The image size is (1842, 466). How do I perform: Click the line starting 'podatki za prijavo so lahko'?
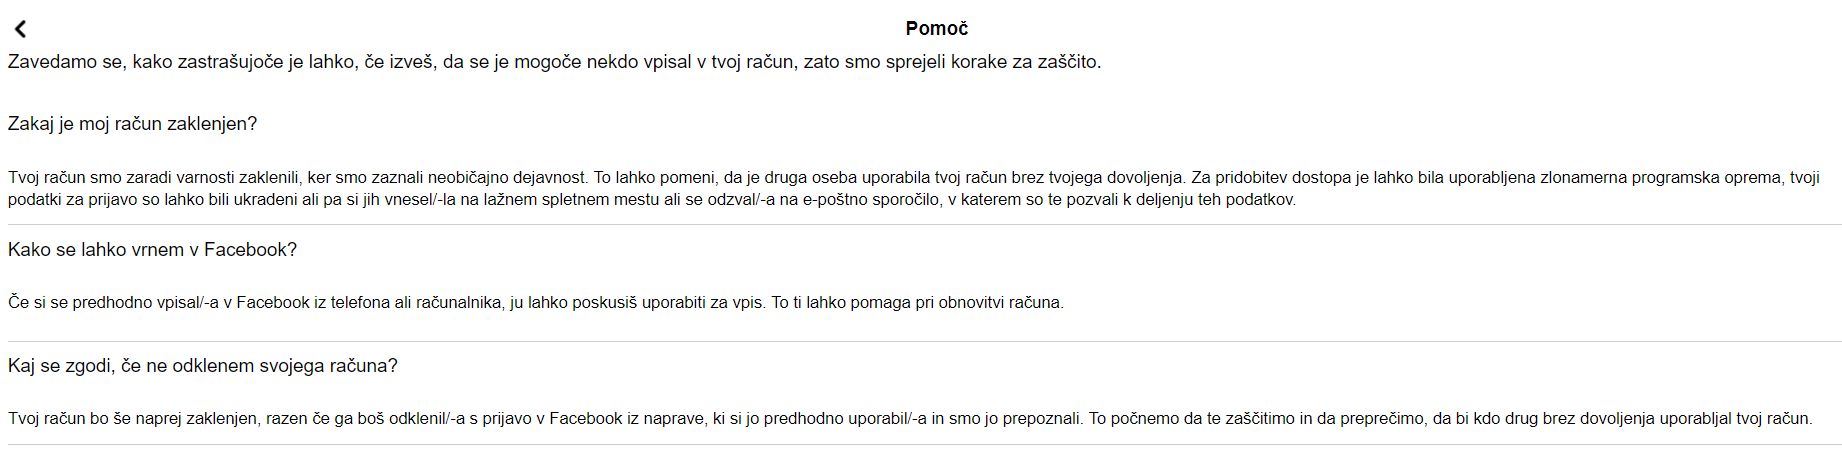point(652,199)
